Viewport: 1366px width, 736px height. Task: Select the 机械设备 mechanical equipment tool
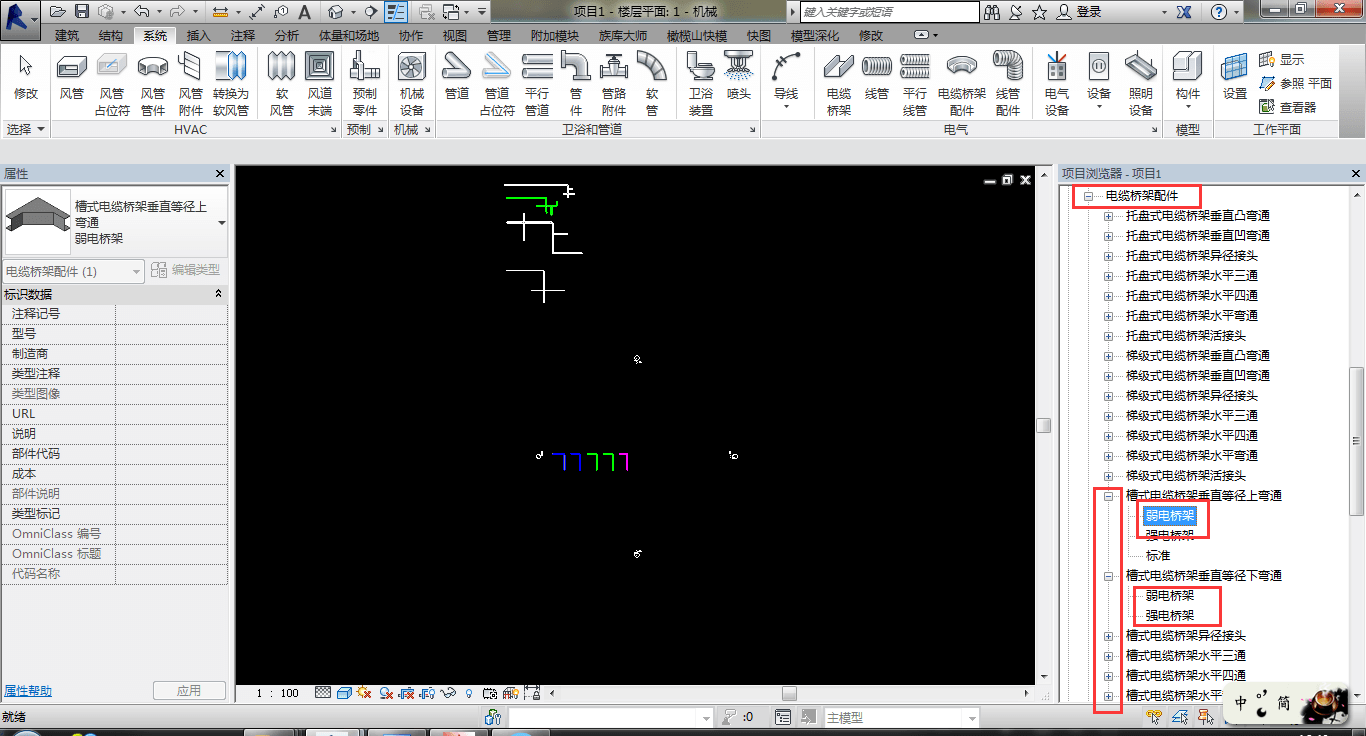pyautogui.click(x=411, y=83)
